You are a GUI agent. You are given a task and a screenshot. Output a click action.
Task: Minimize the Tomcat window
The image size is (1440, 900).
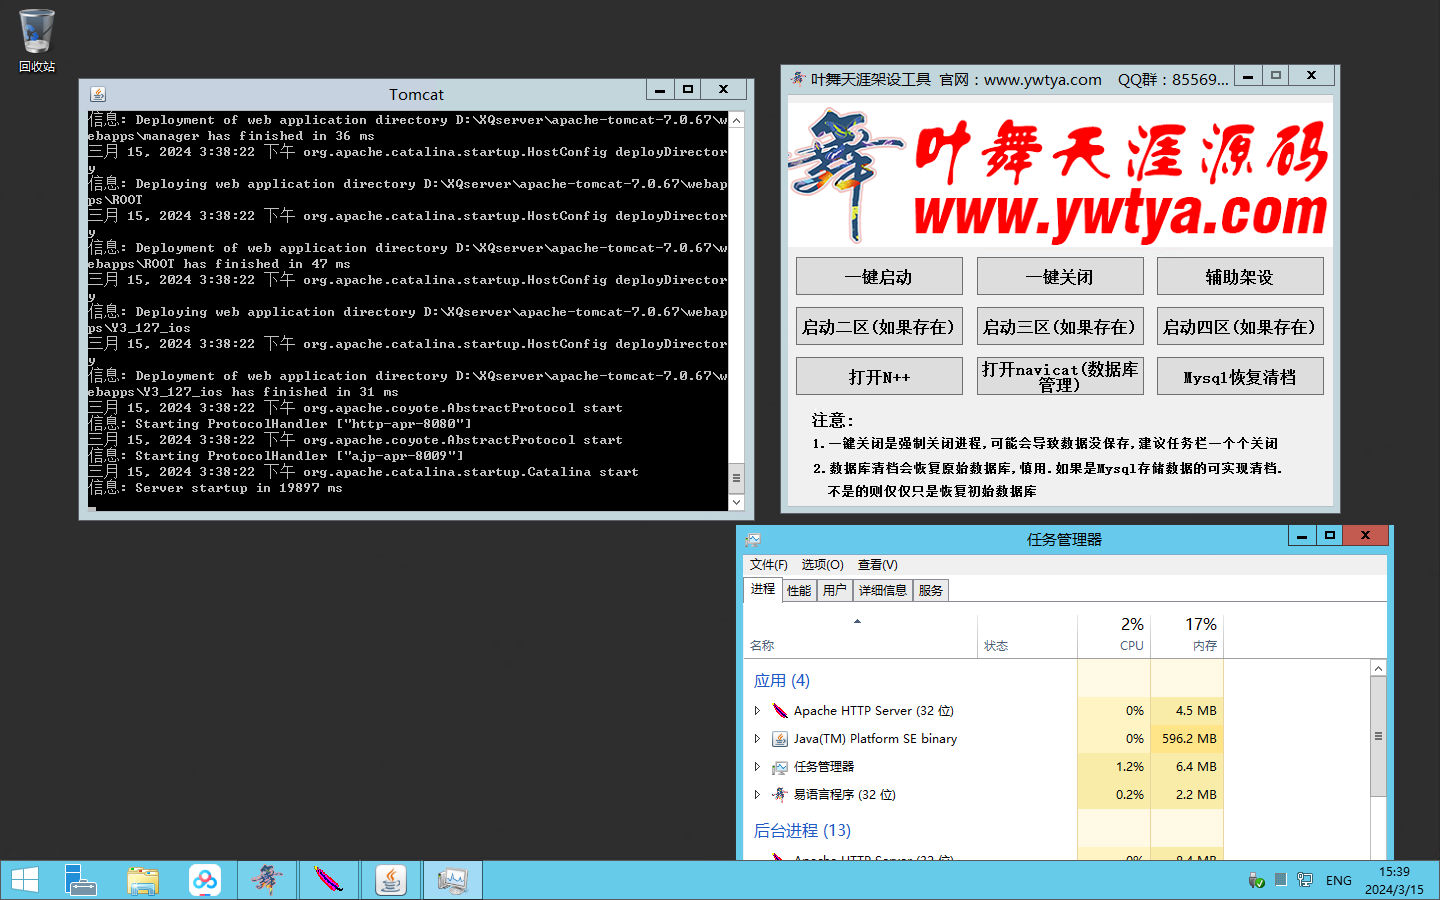tap(660, 90)
